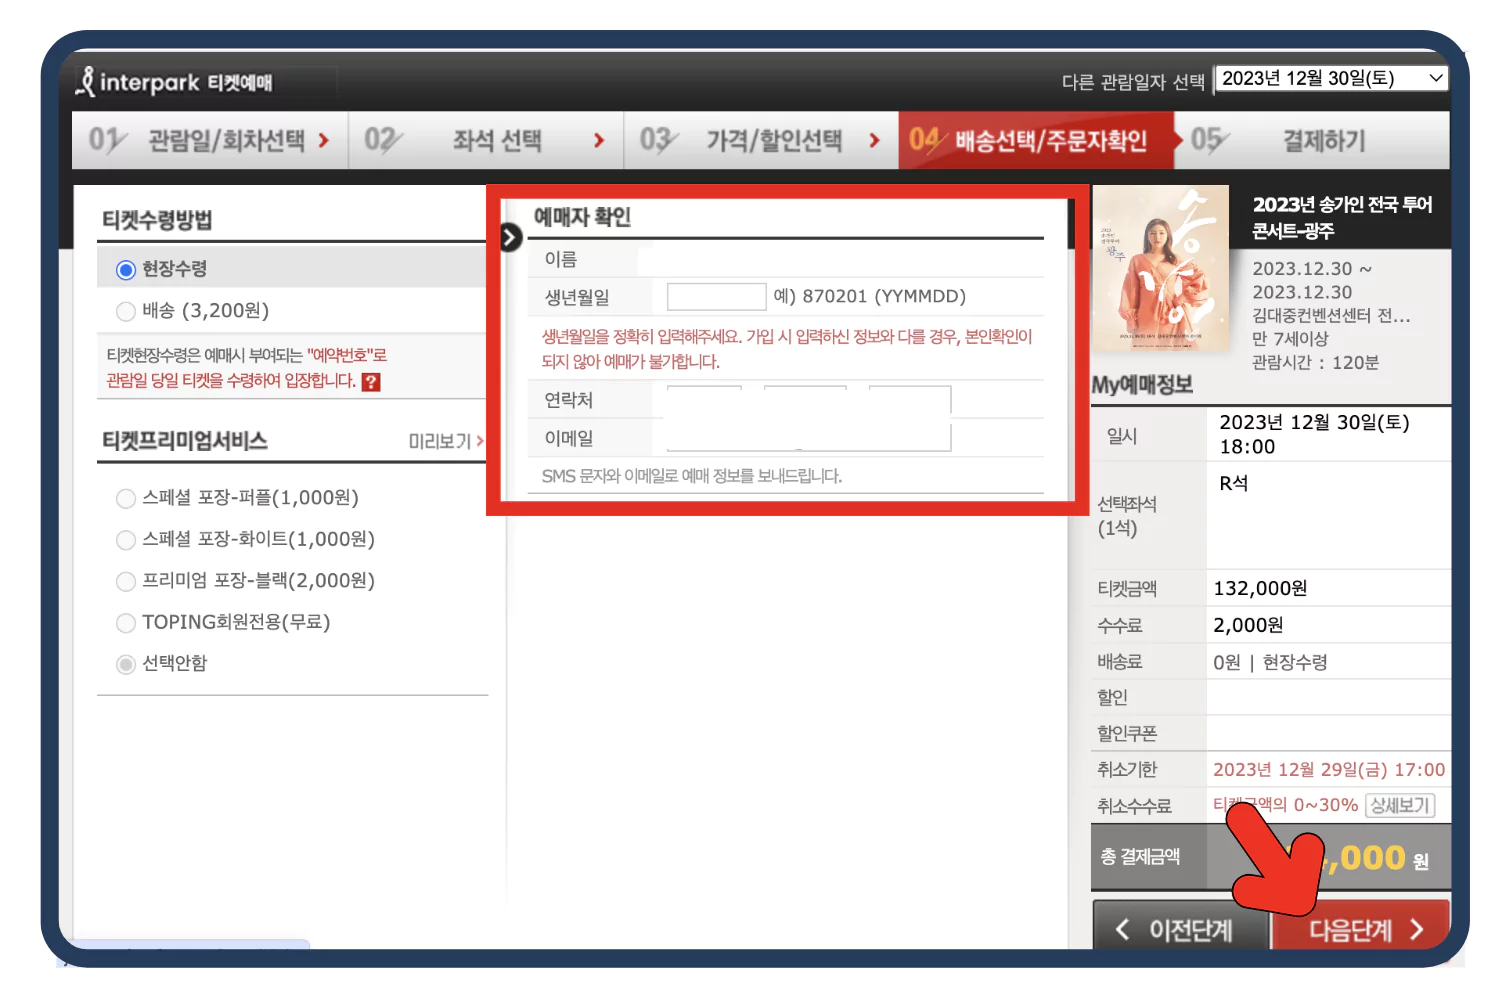The height and width of the screenshot is (998, 1506).
Task: Click the black arrow tab beside 예매자 확인 panel
Action: pyautogui.click(x=510, y=237)
